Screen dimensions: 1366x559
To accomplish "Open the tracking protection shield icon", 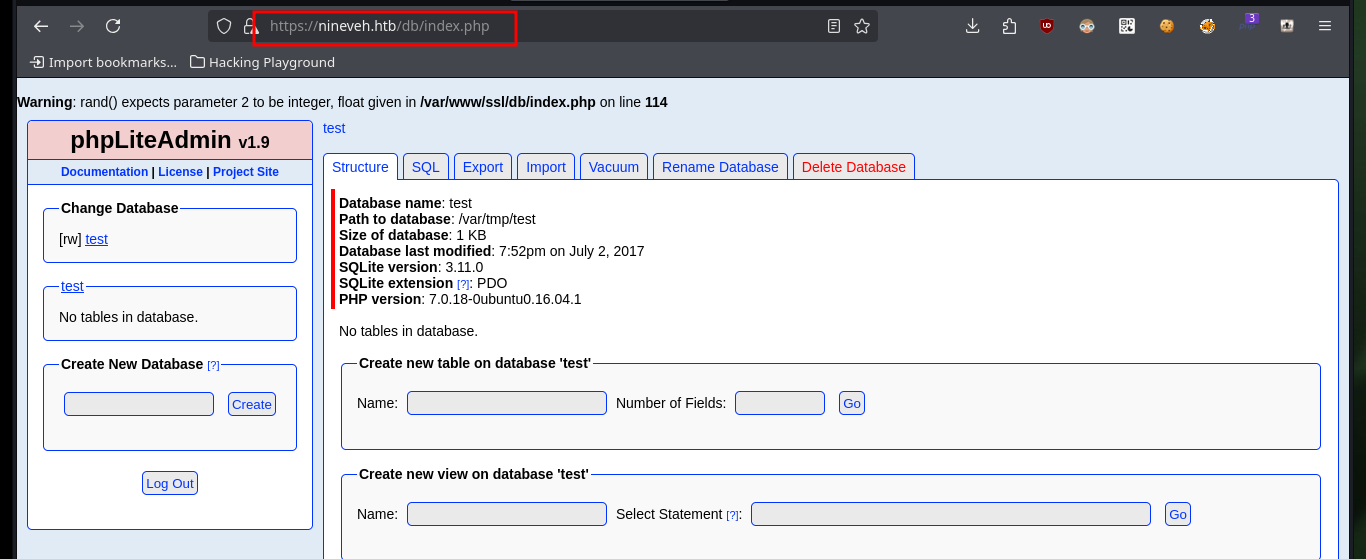I will click(224, 26).
